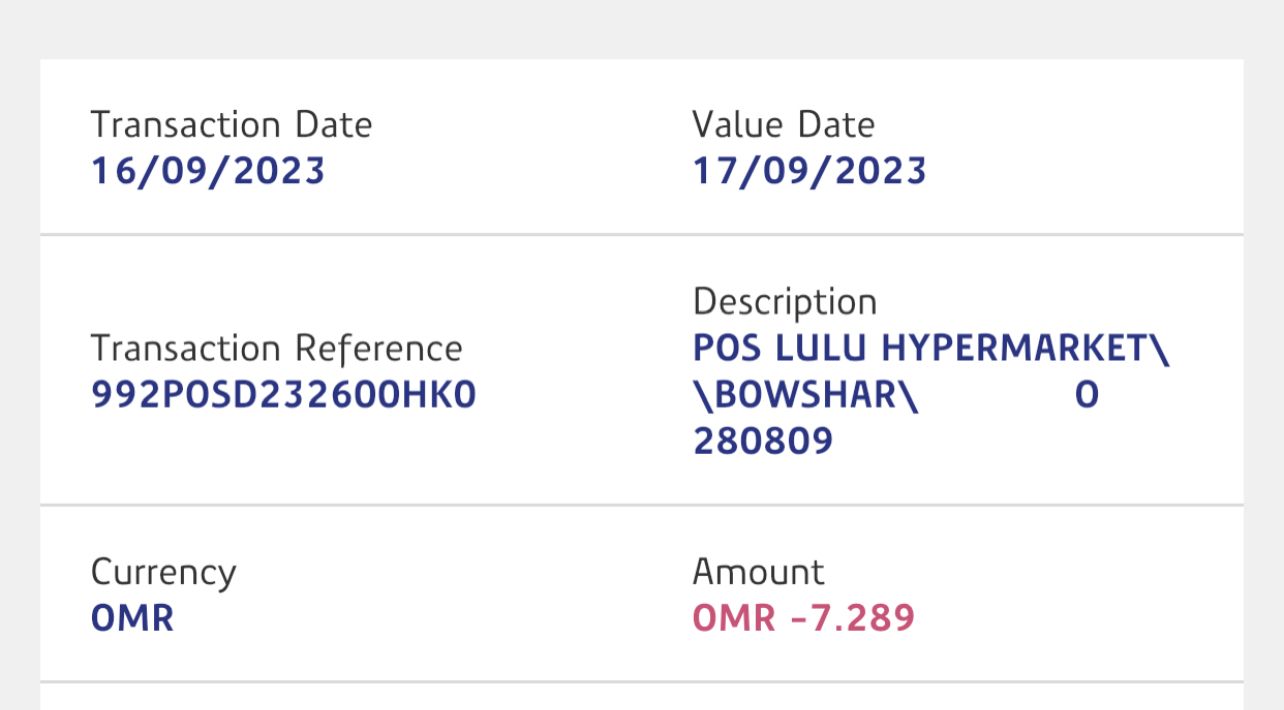Screen dimensions: 1284x710
Task: Click the Transaction Date label
Action: click(231, 125)
